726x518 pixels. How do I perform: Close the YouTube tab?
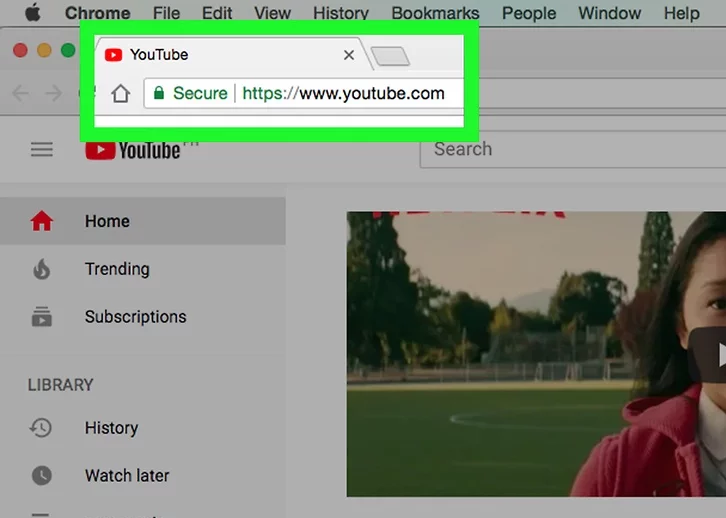[x=348, y=55]
